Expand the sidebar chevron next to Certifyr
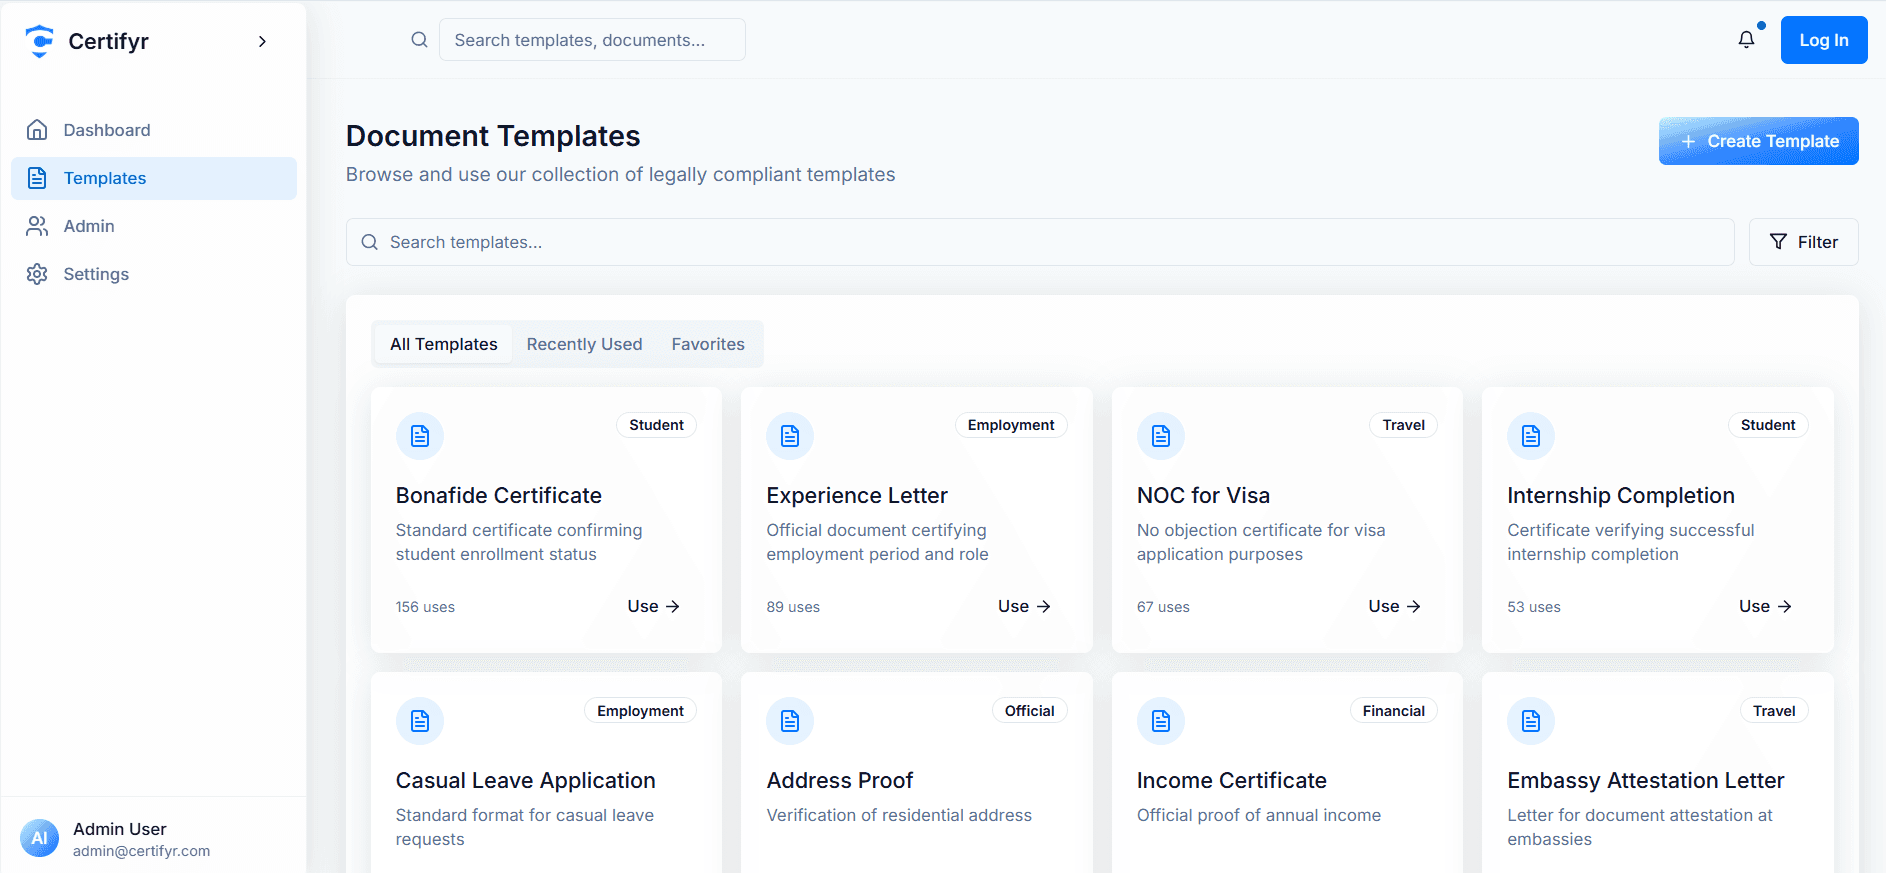 (262, 41)
